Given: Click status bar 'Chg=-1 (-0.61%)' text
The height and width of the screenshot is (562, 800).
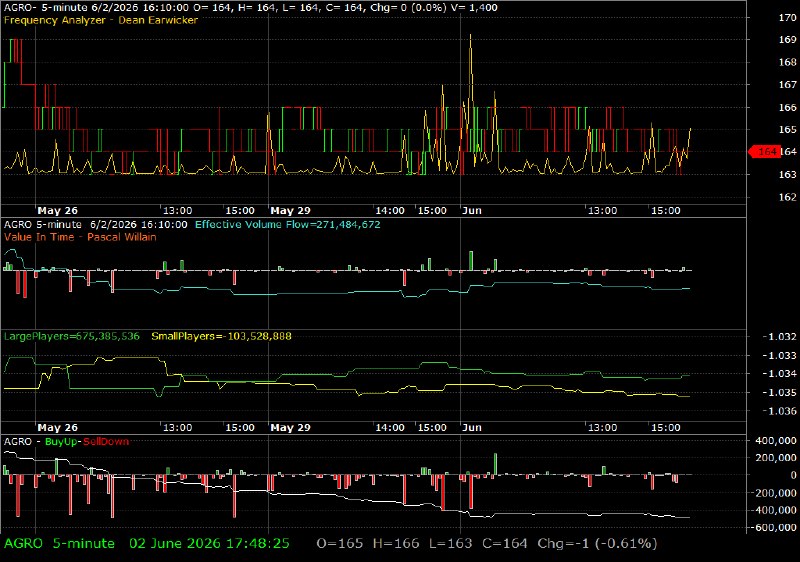Looking at the screenshot, I should (597, 544).
